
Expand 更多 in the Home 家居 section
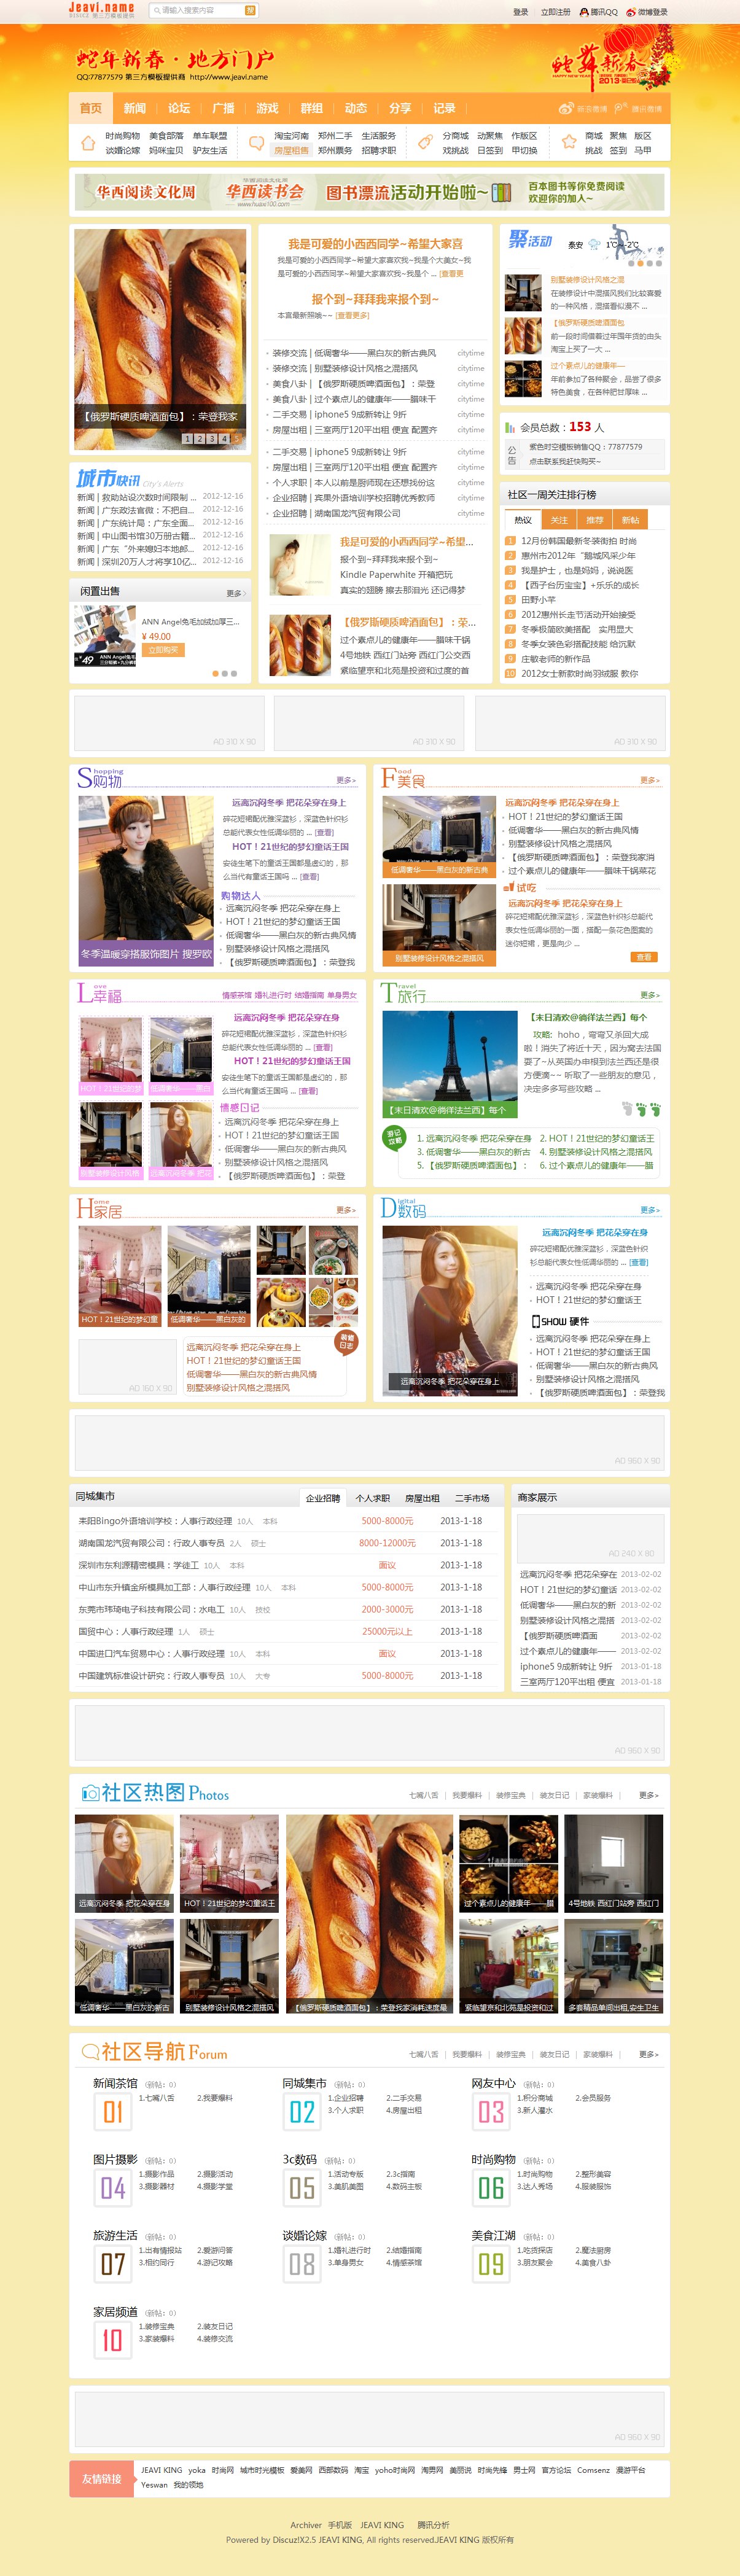(345, 1210)
